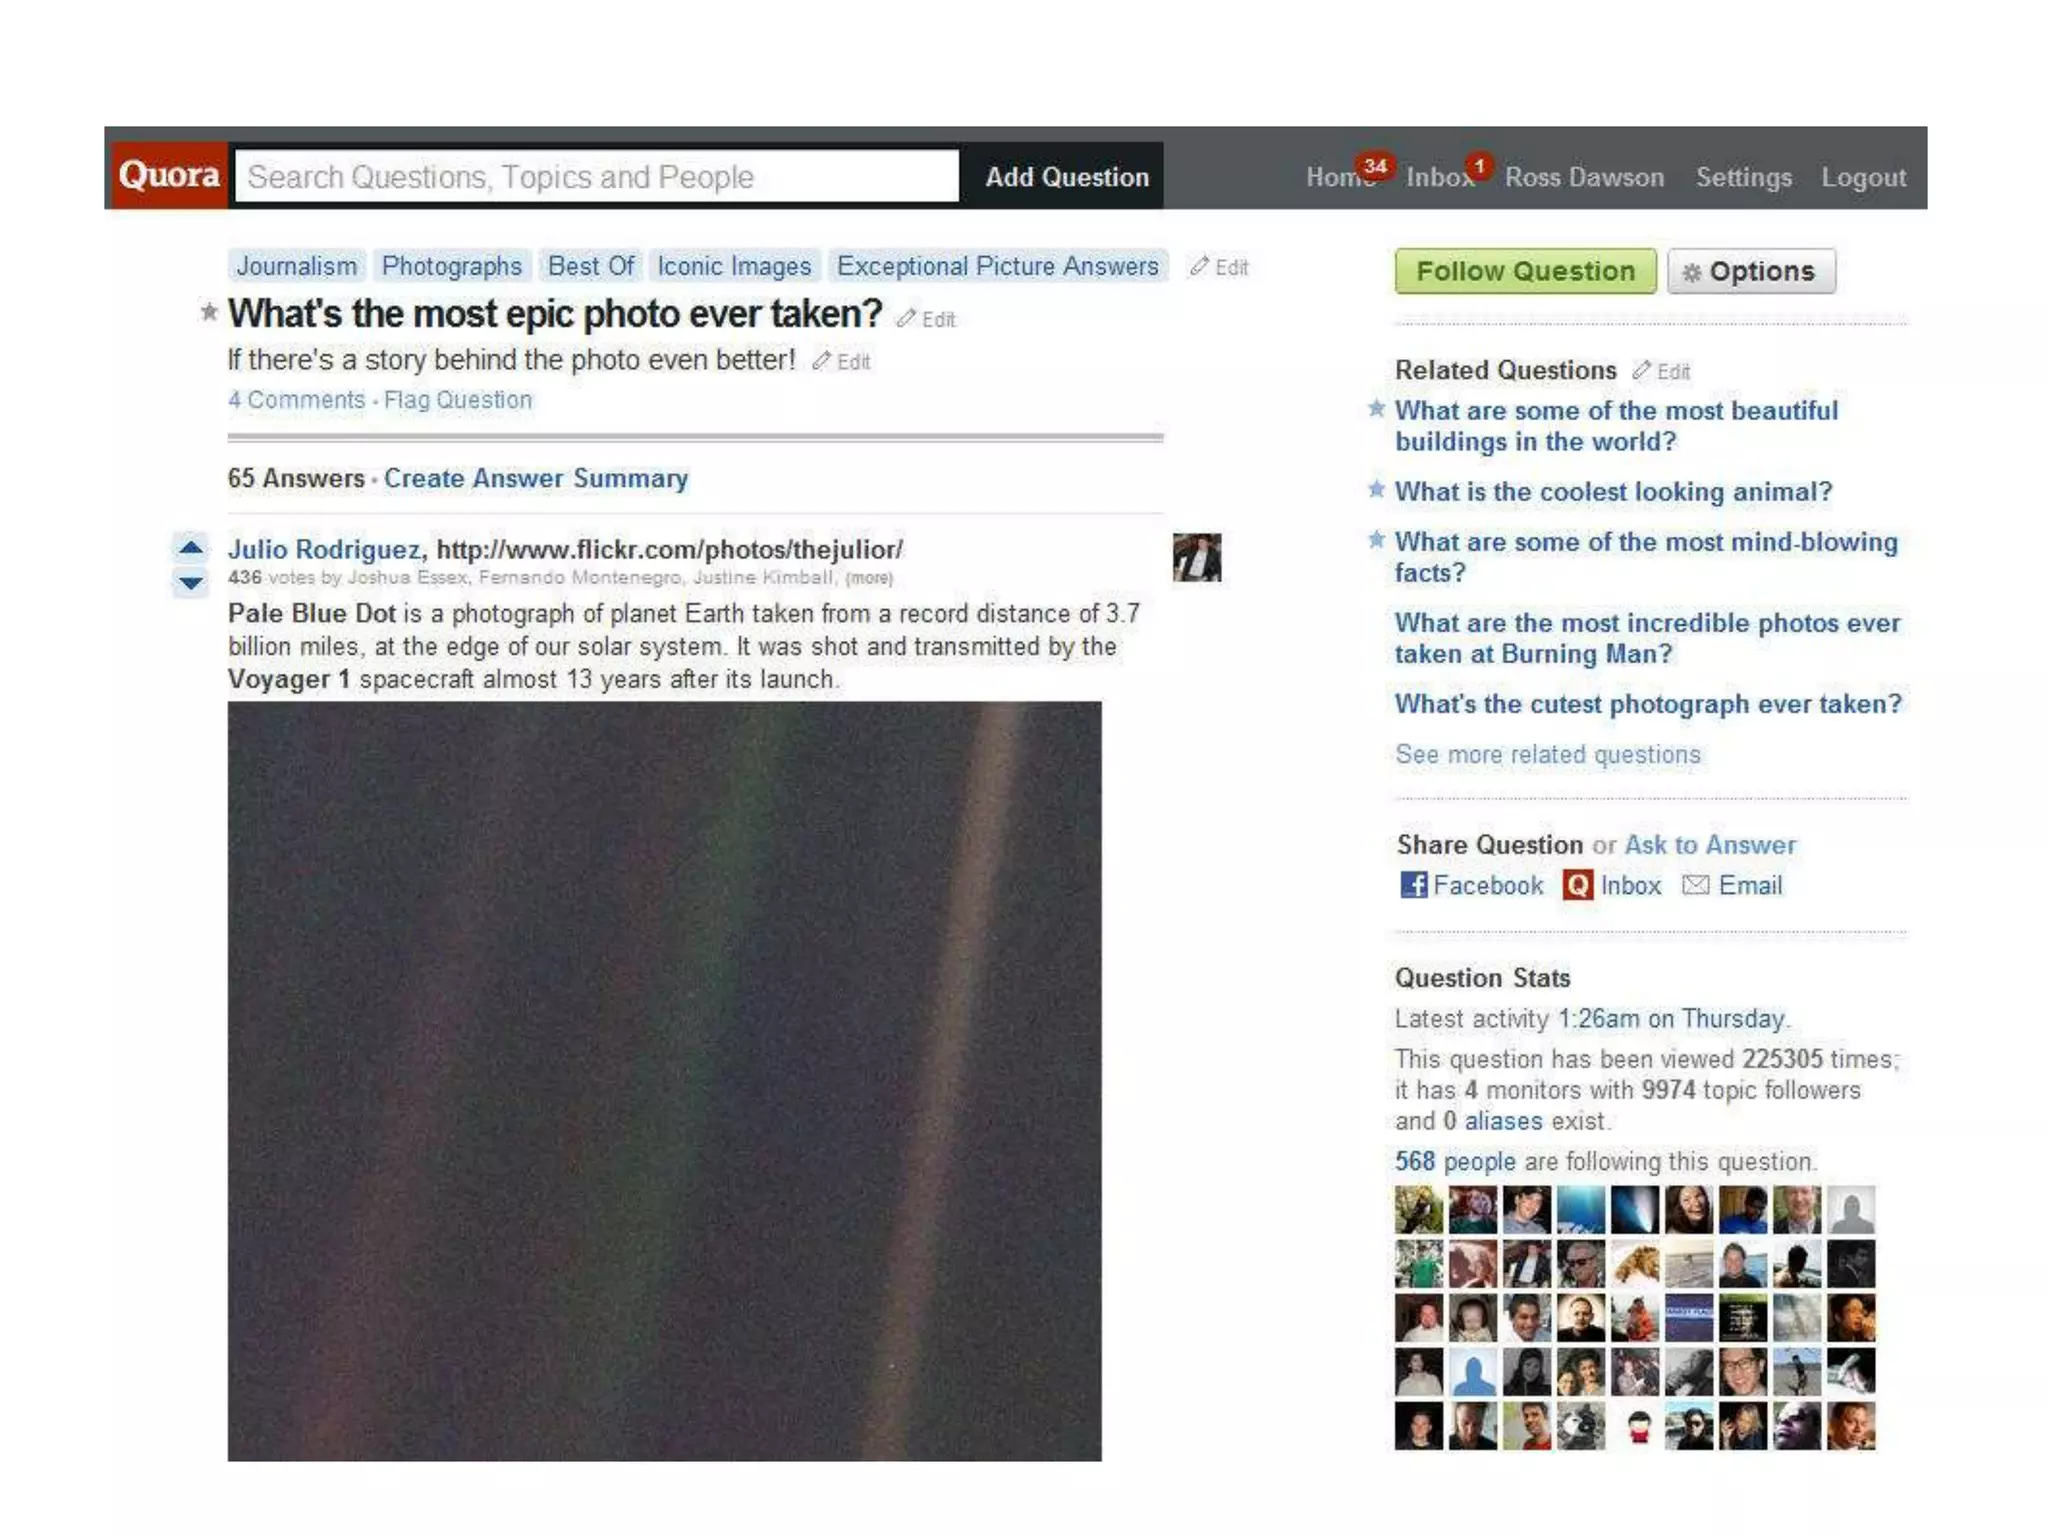This screenshot has width=2048, height=1536.
Task: Upvote Julio Rodriguez's answer arrow
Action: pos(191,547)
